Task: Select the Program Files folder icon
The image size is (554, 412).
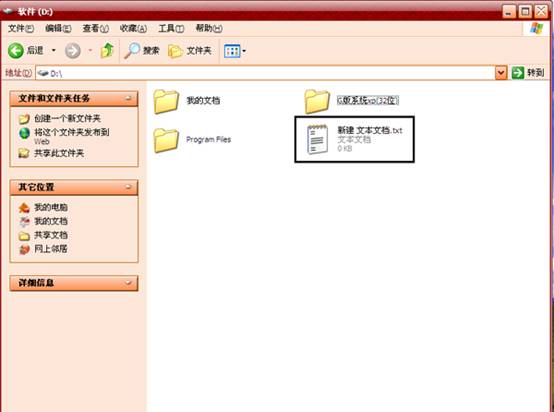Action: (166, 140)
